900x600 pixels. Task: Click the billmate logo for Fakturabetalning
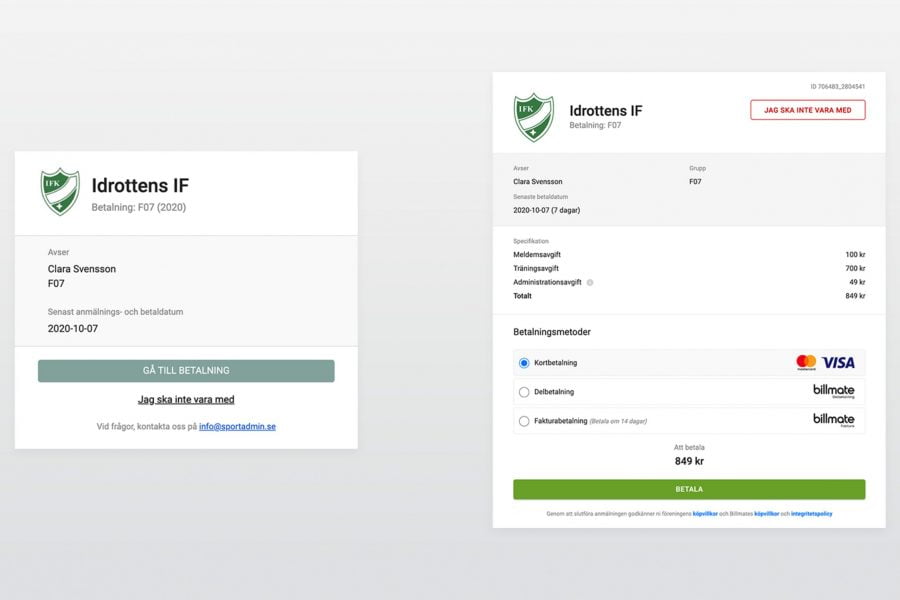[x=833, y=420]
